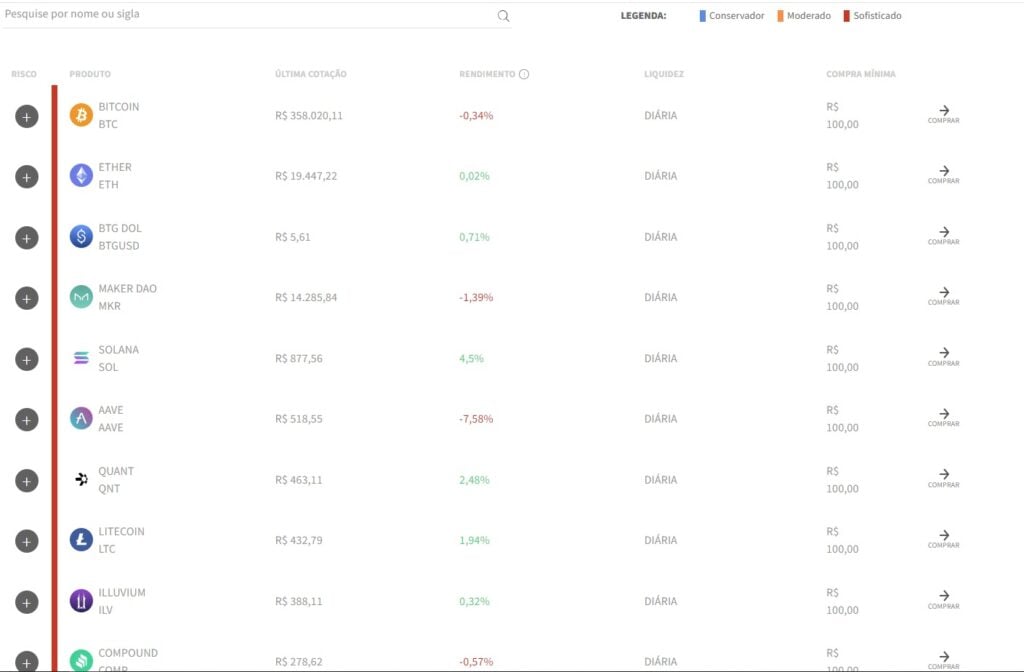Expand the Bitcoin row details
The height and width of the screenshot is (672, 1024).
[x=27, y=116]
